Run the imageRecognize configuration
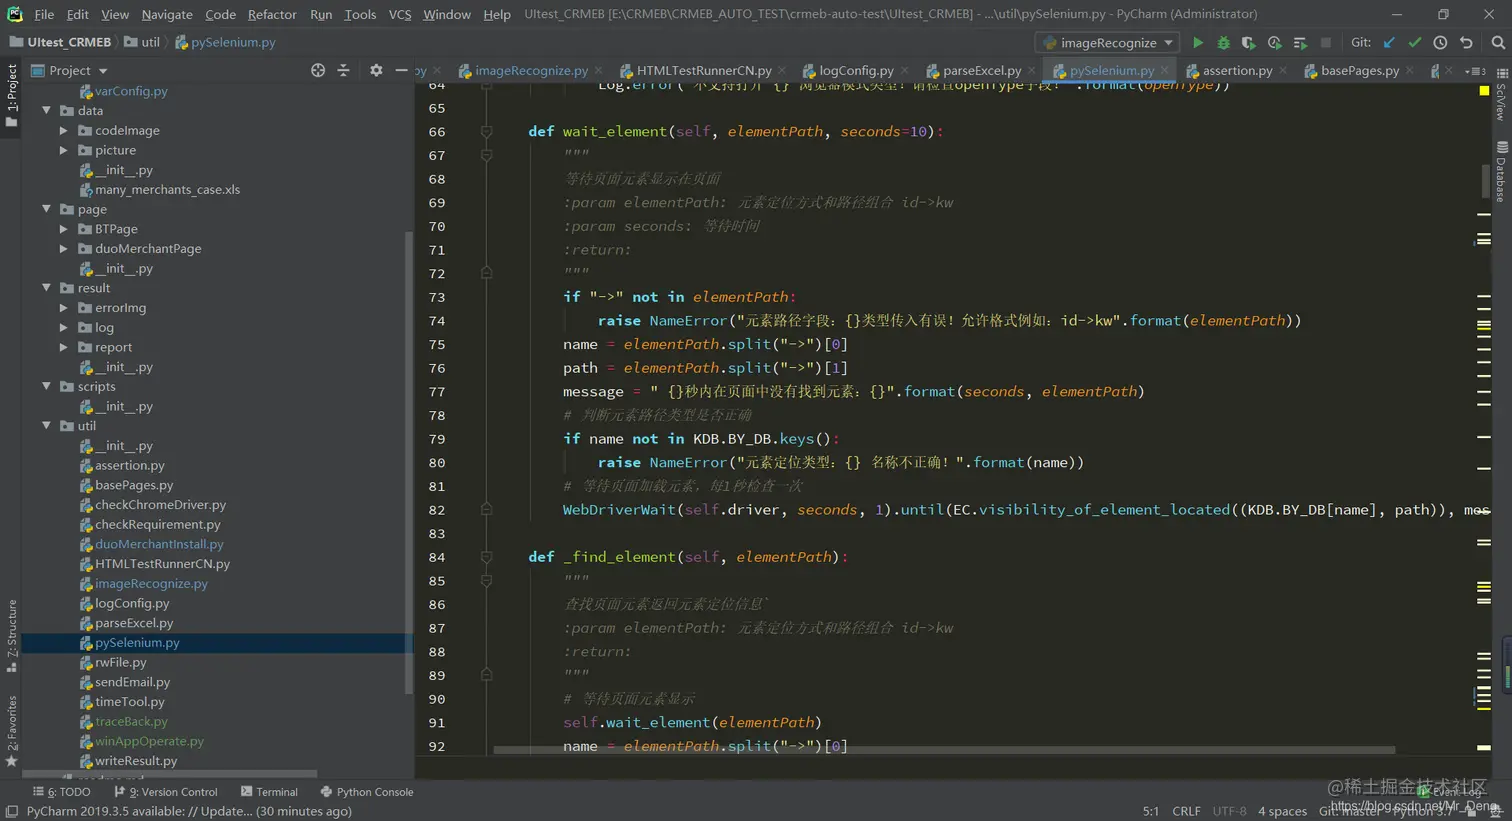 pyautogui.click(x=1197, y=43)
